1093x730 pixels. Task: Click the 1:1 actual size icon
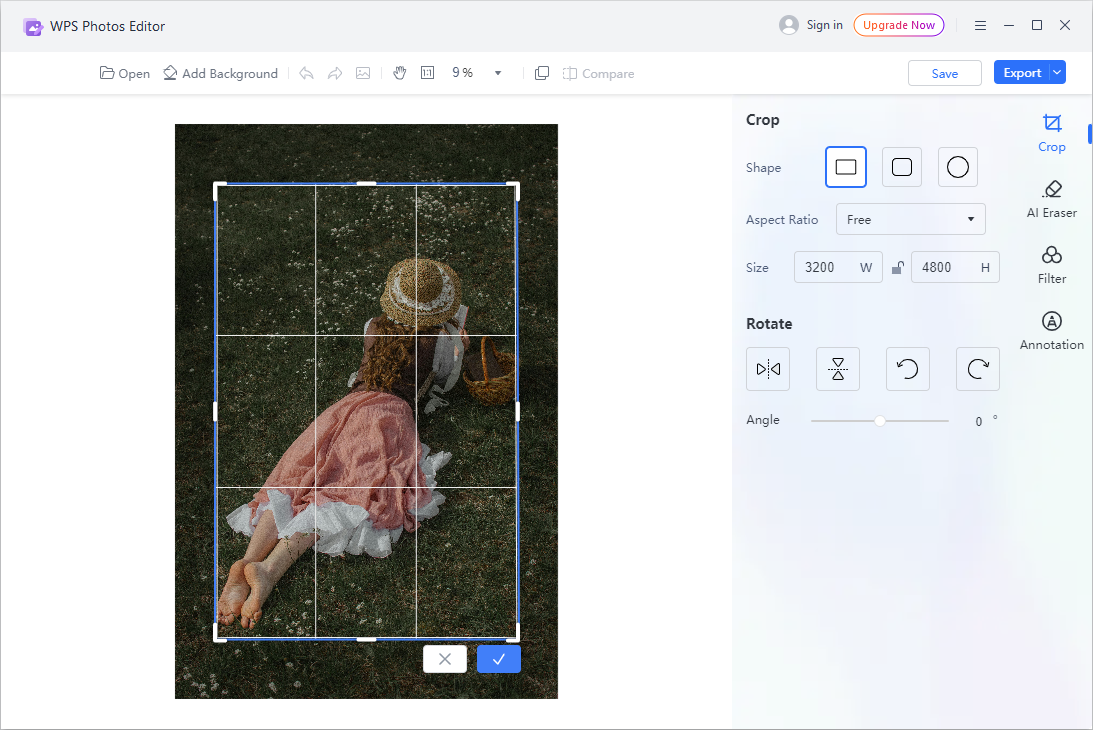pyautogui.click(x=428, y=73)
